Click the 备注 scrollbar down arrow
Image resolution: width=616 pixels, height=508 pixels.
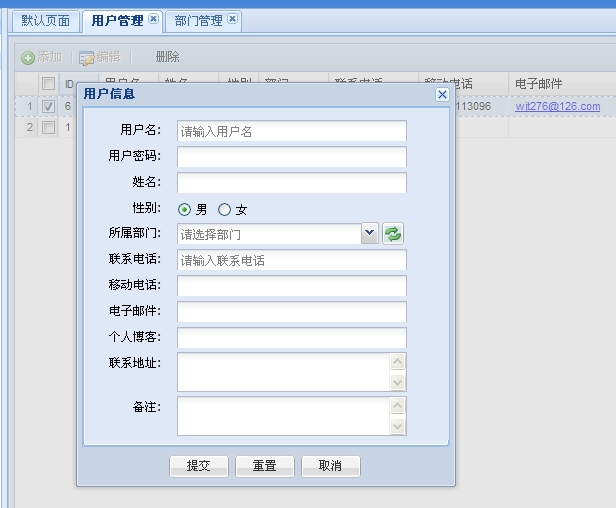coord(398,426)
